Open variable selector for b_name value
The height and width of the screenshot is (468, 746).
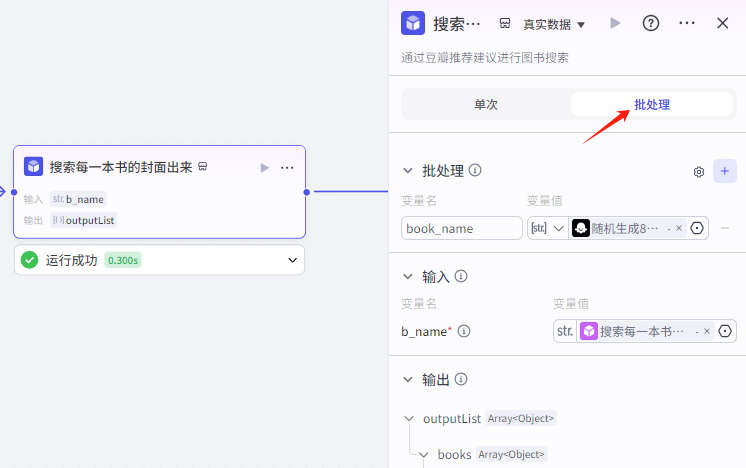[725, 331]
